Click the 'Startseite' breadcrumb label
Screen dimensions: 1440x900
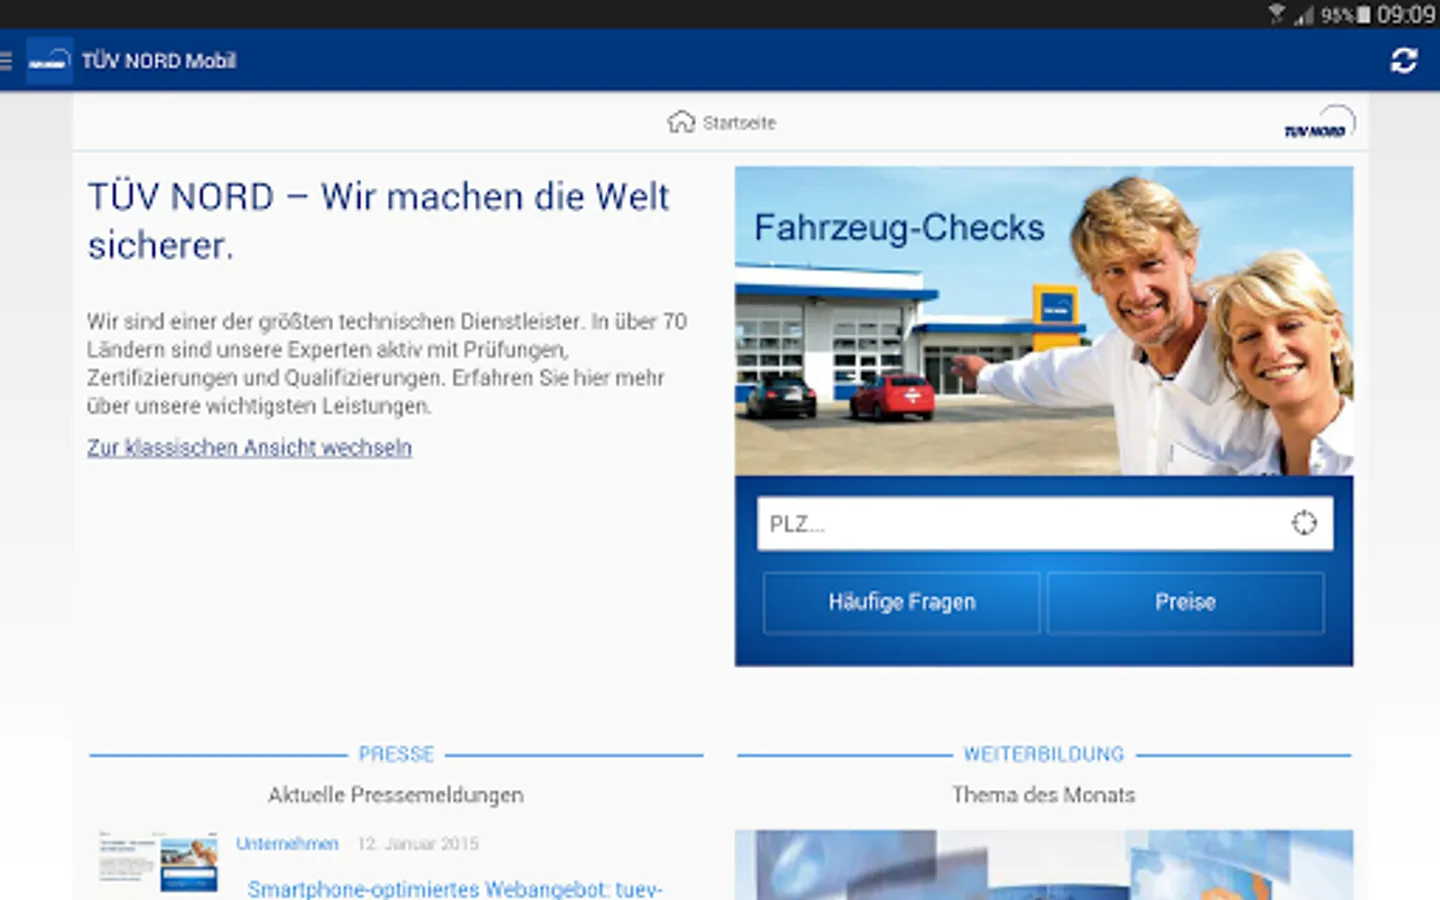click(x=739, y=123)
